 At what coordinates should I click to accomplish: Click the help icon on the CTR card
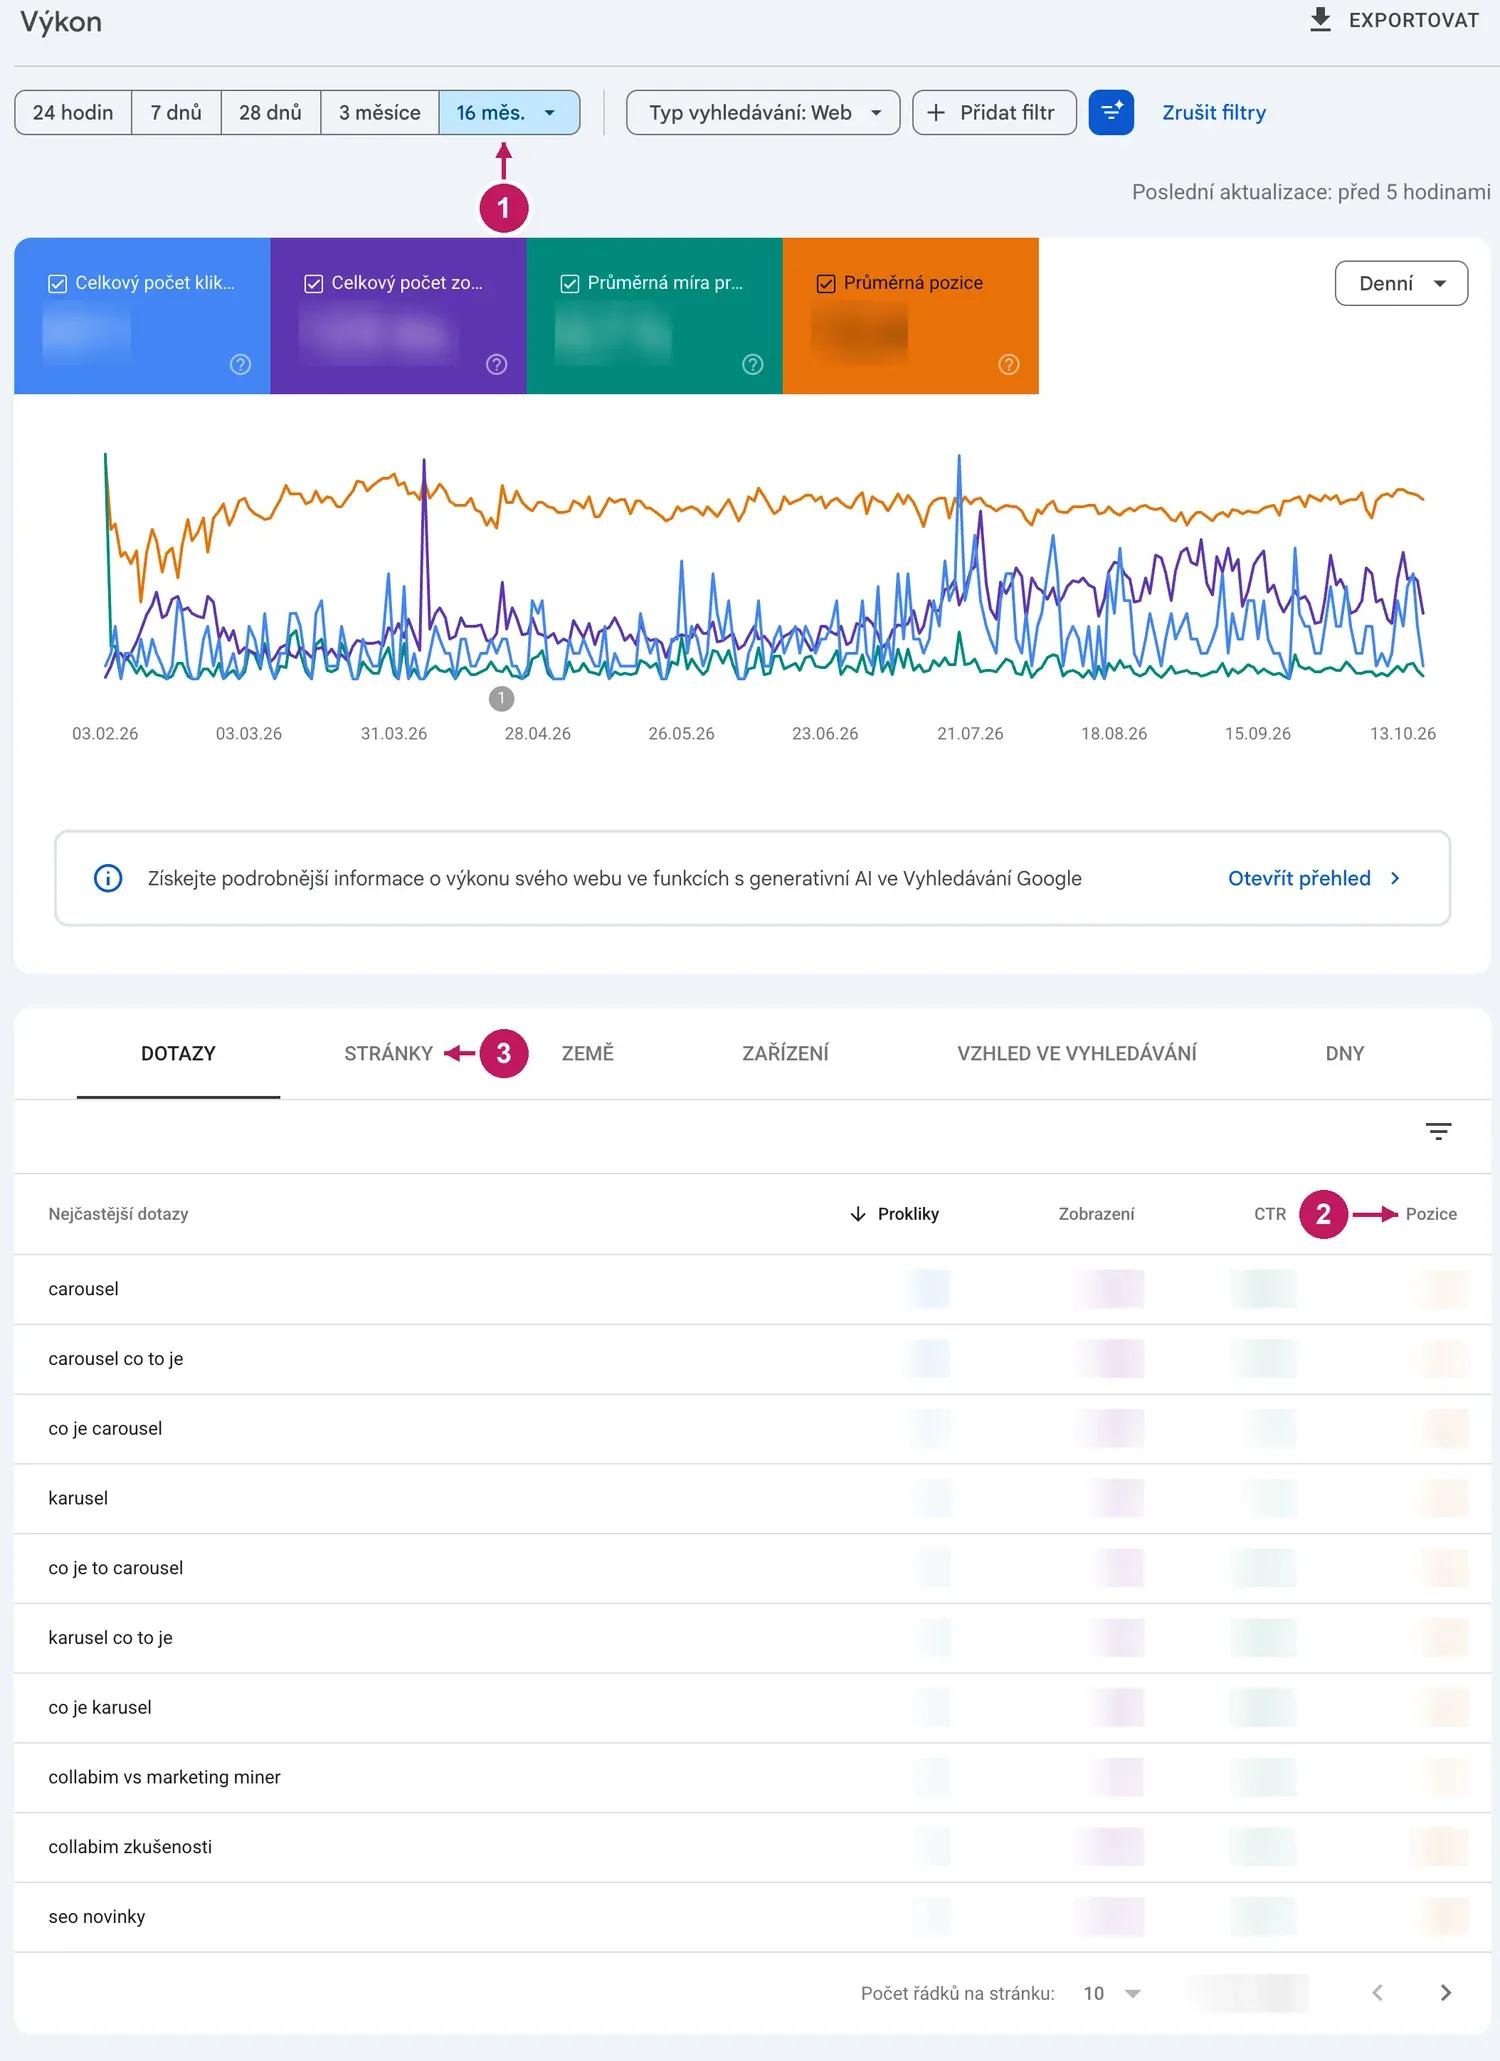coord(752,364)
